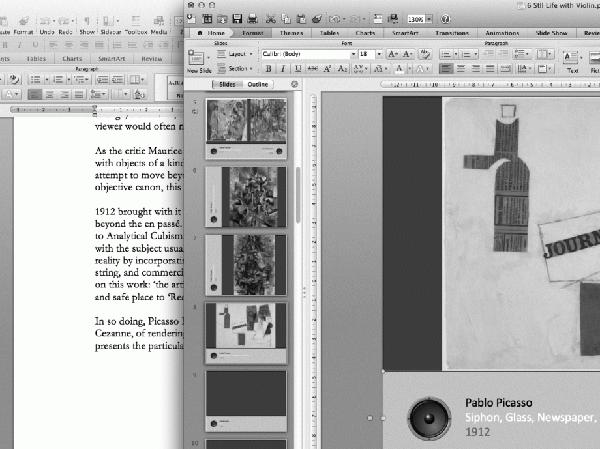Click the Undo arrow in PowerPoint toolbar
Viewport: 600px width, 449px height.
click(335, 19)
